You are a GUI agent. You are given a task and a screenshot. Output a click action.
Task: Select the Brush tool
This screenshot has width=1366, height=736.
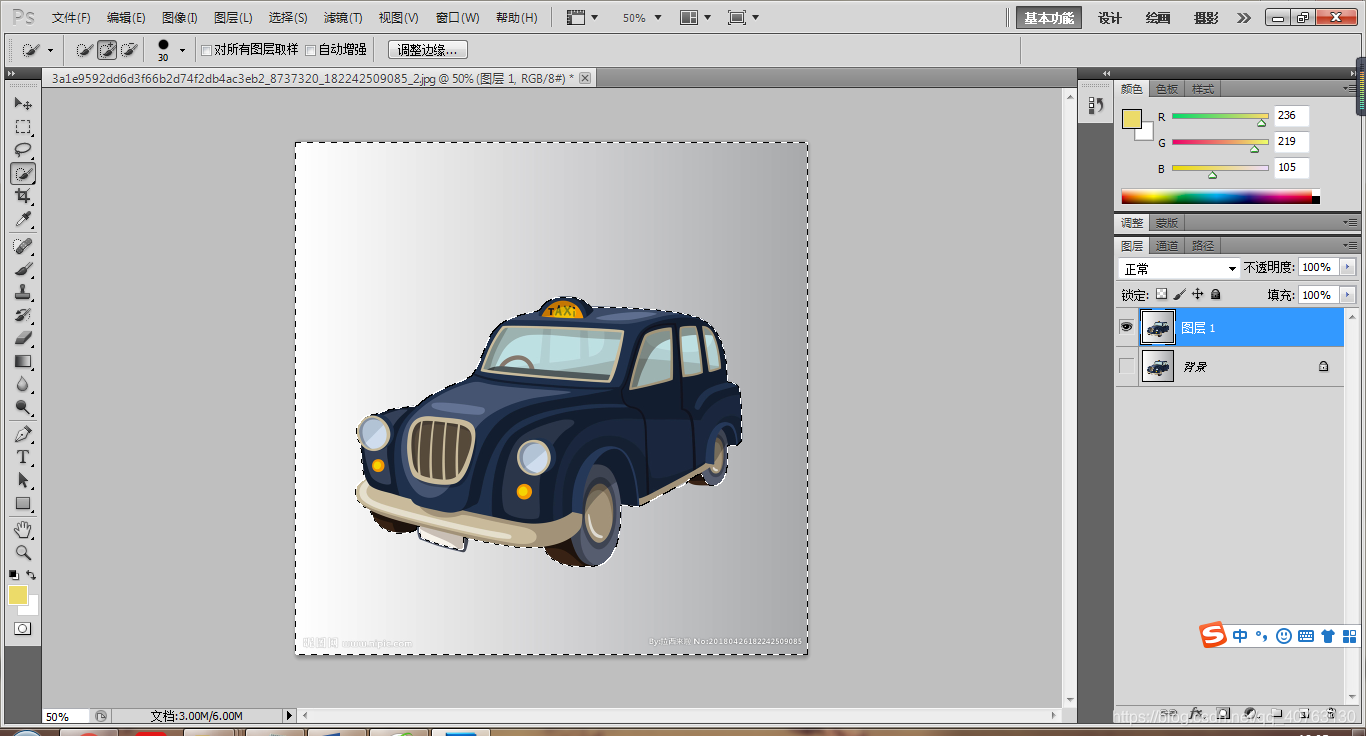click(x=23, y=269)
